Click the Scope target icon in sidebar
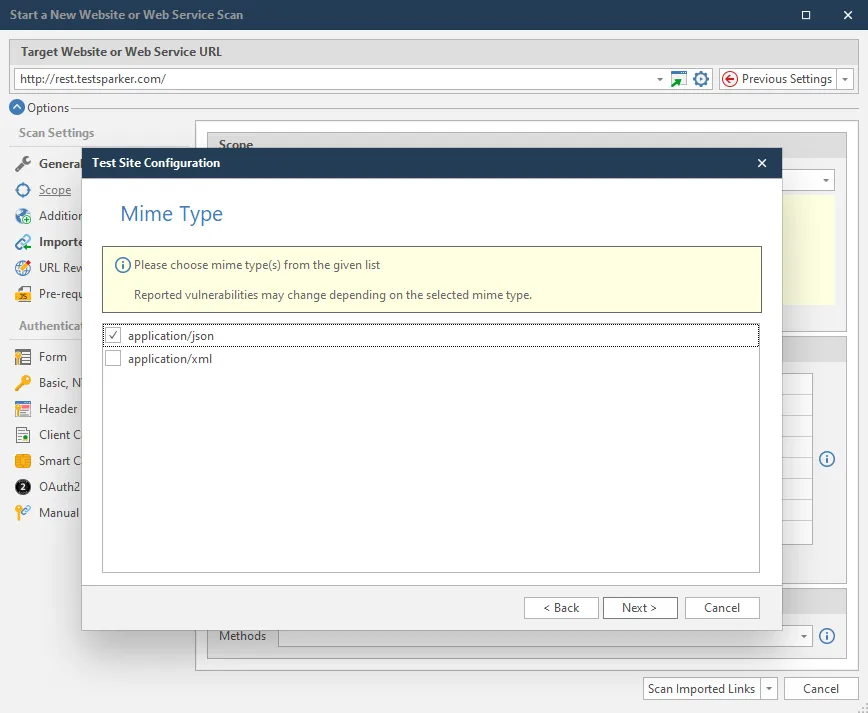Screen dimensions: 868x713 coord(22,190)
